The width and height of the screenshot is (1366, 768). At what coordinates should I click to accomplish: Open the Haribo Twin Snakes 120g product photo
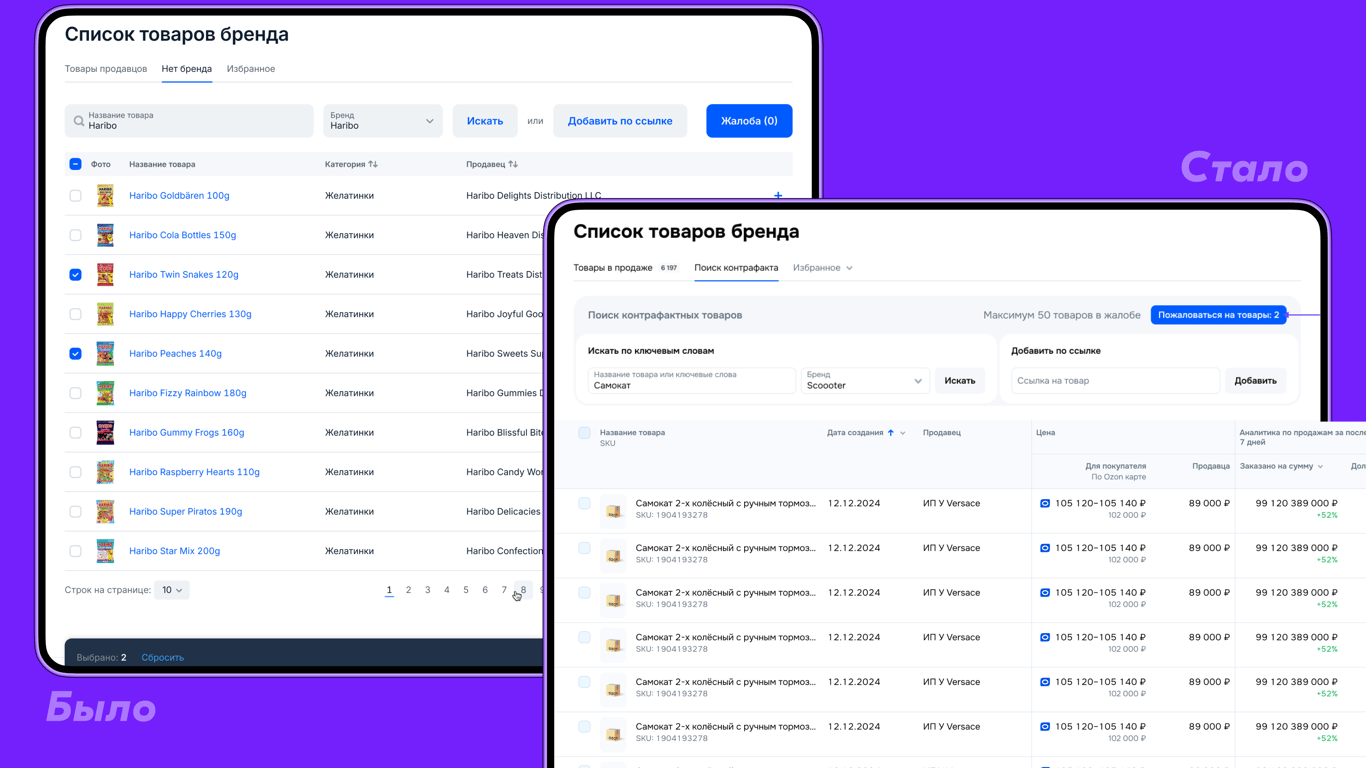(105, 274)
